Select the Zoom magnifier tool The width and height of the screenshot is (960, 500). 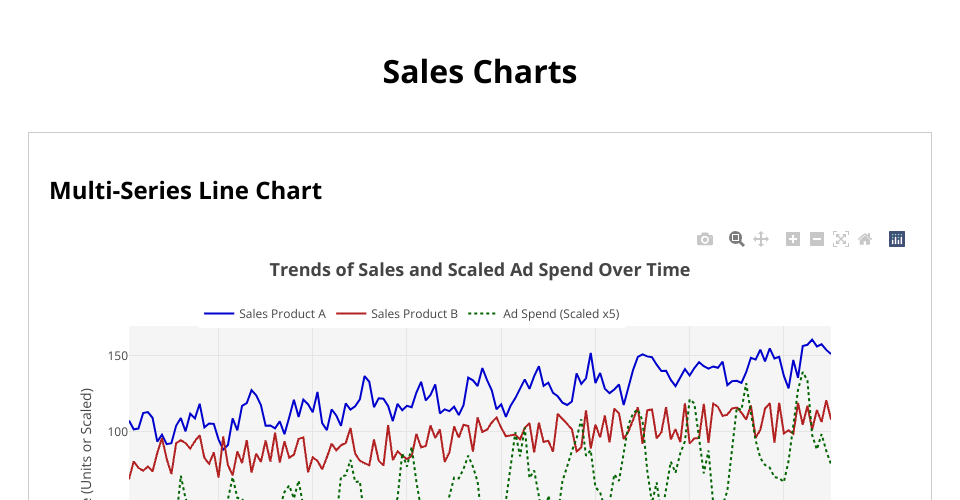click(737, 239)
